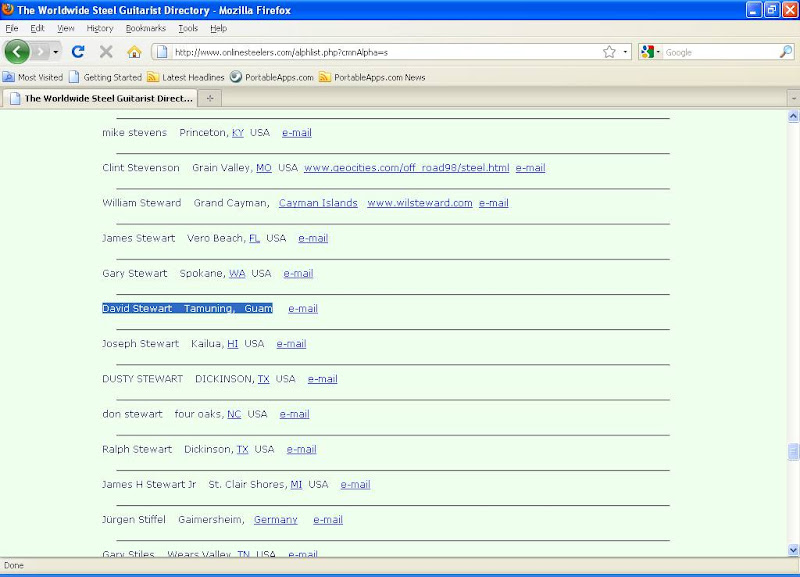Email James H Stewart Jr
This screenshot has width=800, height=577.
click(355, 485)
